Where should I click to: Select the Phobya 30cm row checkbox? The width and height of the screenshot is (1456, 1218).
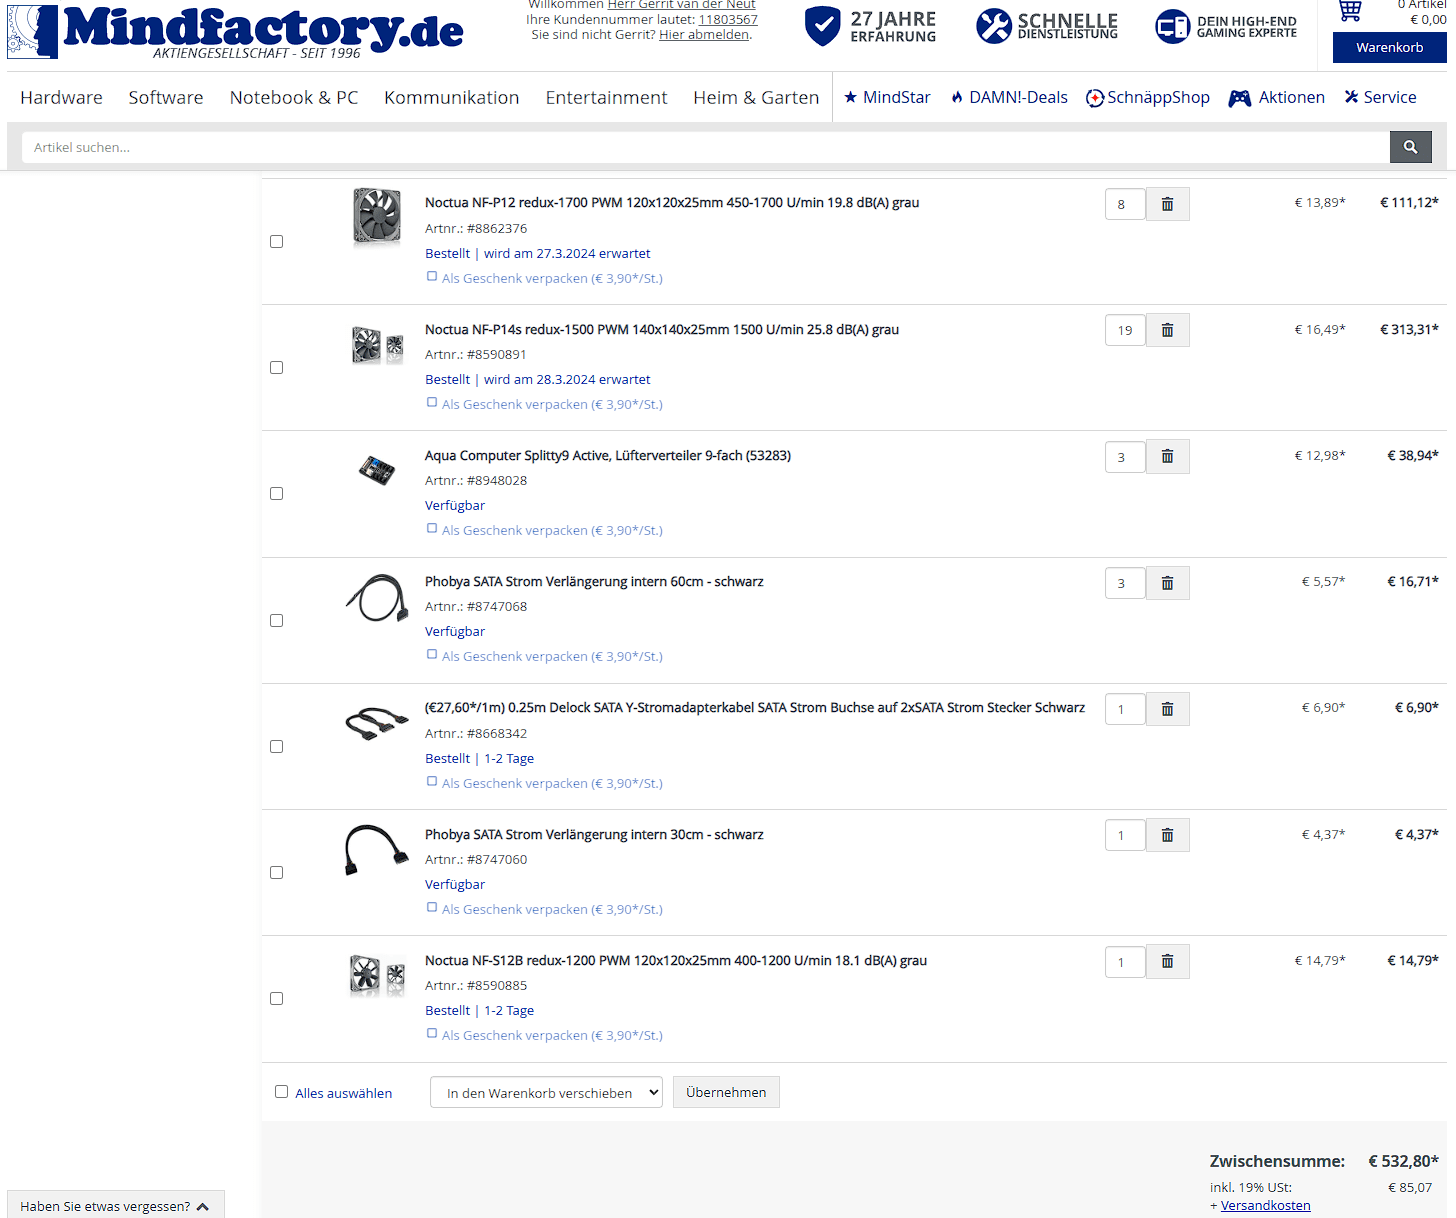(277, 872)
